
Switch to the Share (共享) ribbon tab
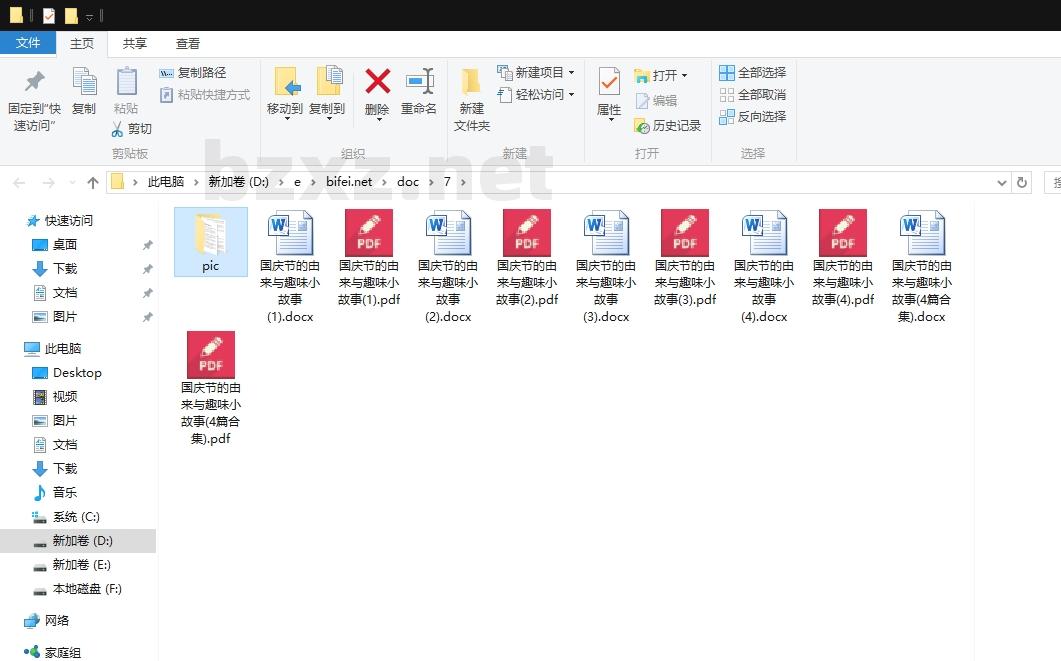(135, 44)
